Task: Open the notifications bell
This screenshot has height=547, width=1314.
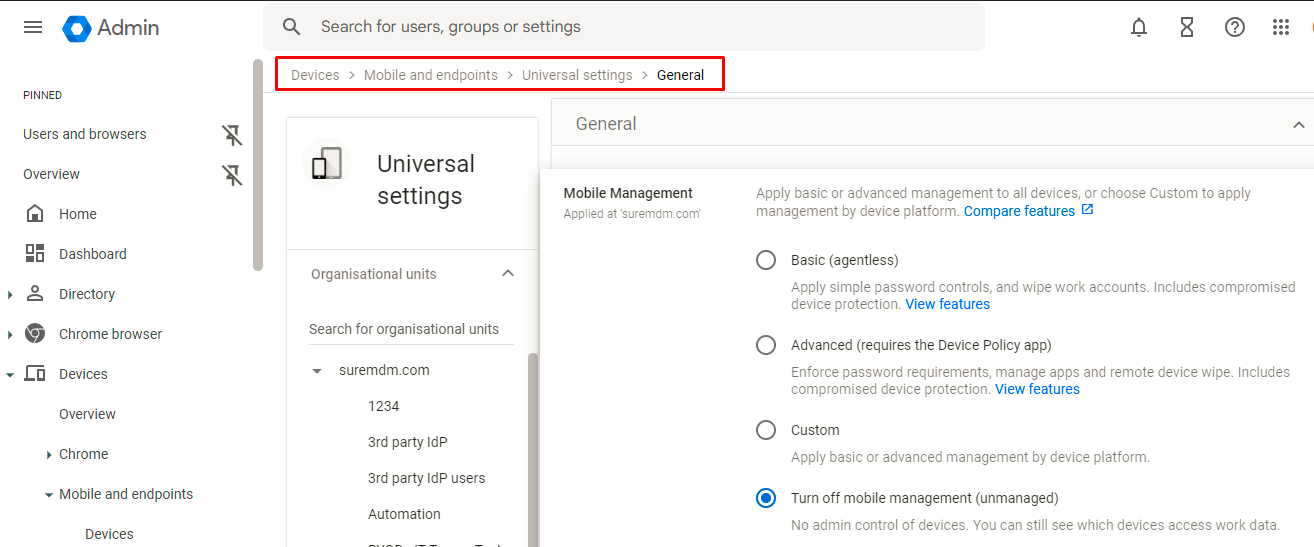Action: point(1139,27)
